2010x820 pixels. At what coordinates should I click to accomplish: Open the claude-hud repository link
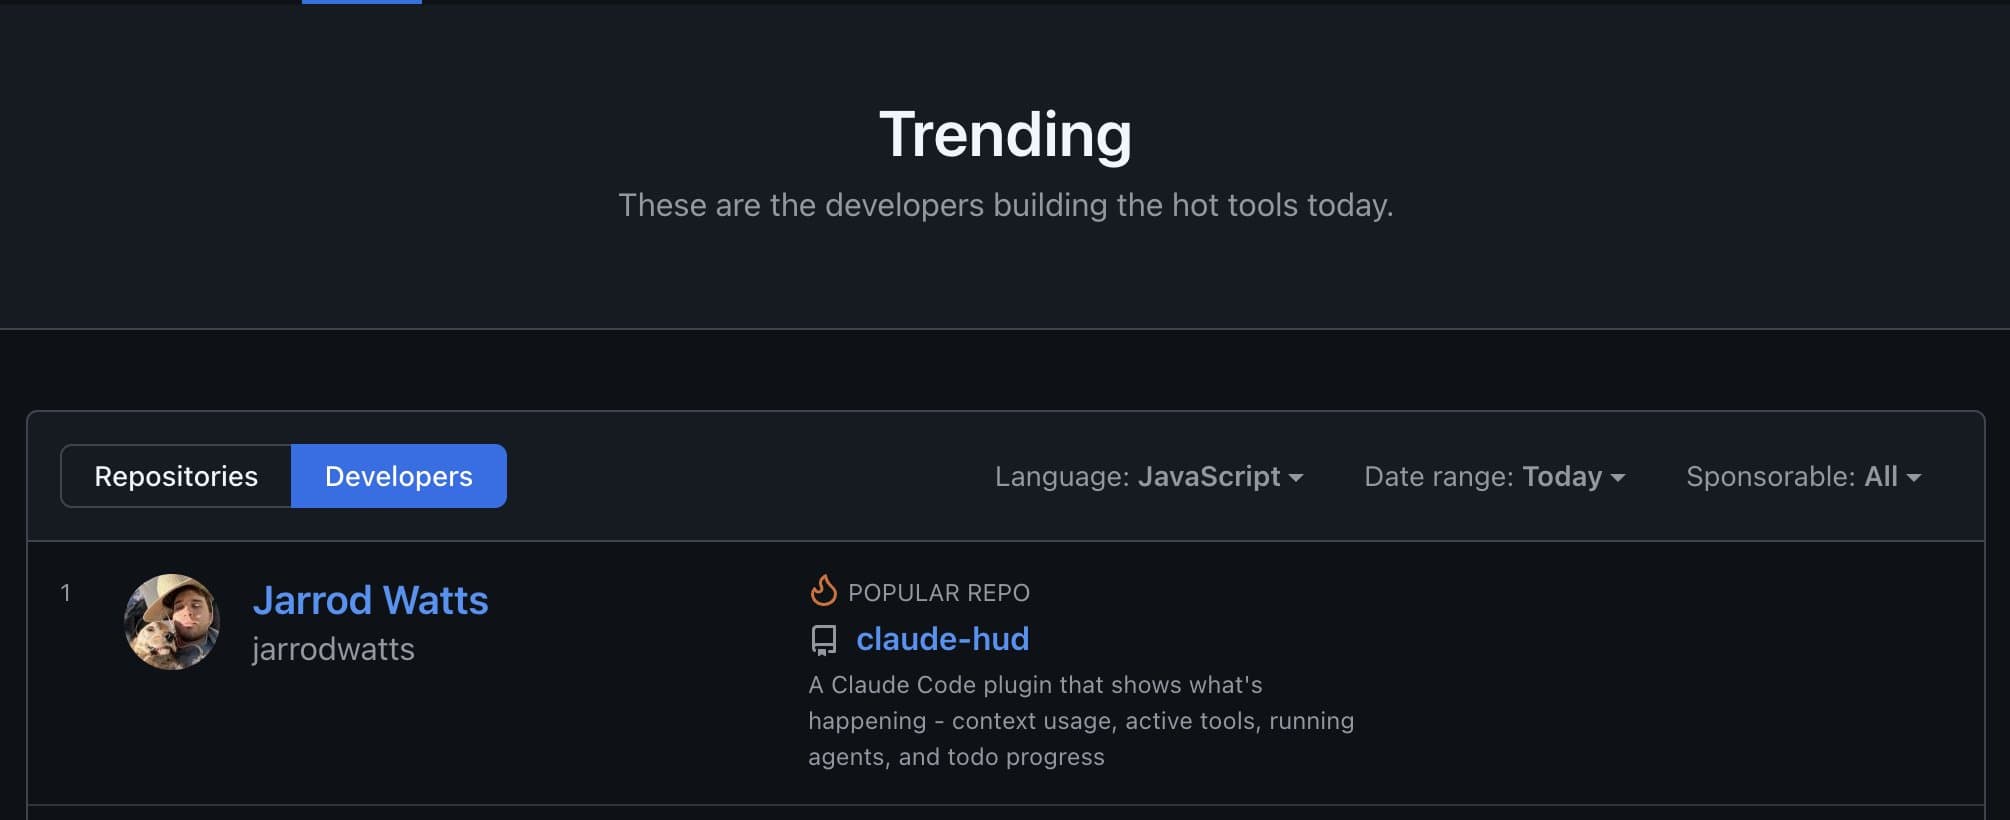tap(942, 639)
